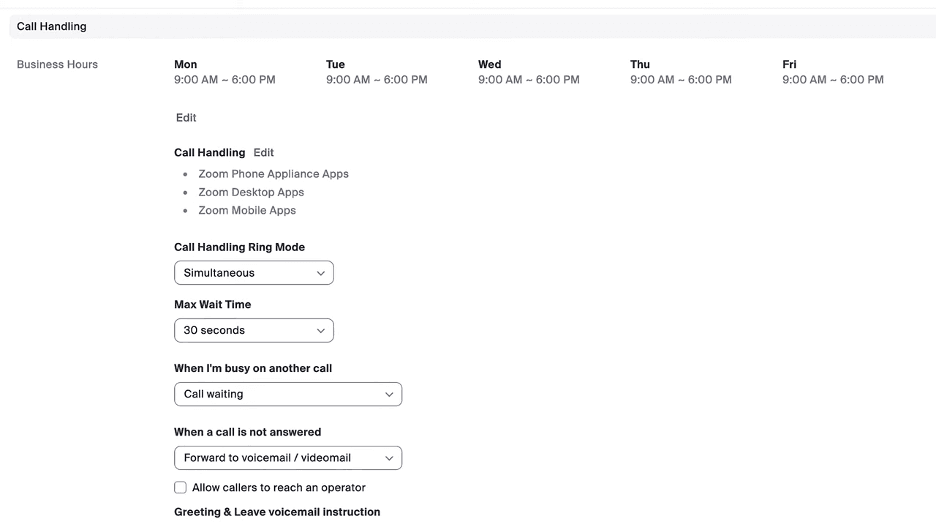Viewport: 936px width, 528px height.
Task: Expand the Forward to voicemail / videomail dropdown
Action: click(287, 458)
